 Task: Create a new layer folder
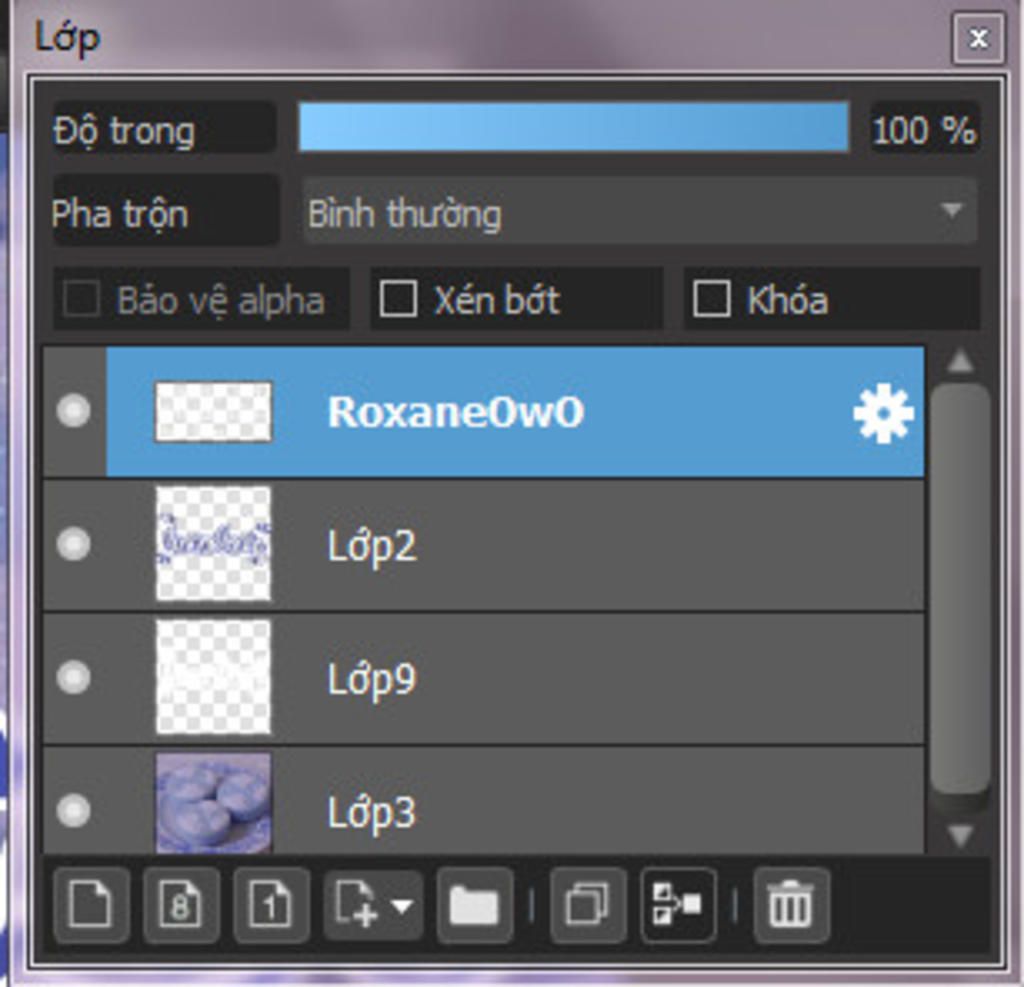(x=474, y=905)
